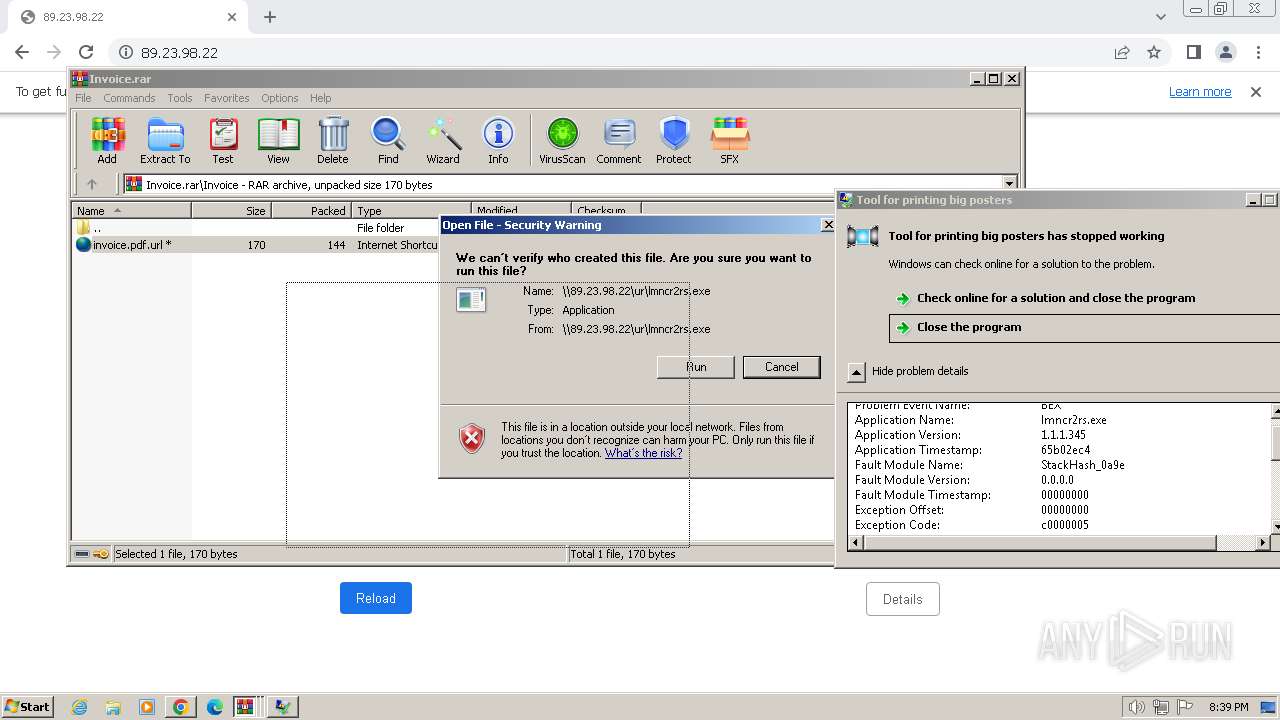This screenshot has width=1280, height=720.
Task: Sort by Name column header
Action: tap(131, 210)
